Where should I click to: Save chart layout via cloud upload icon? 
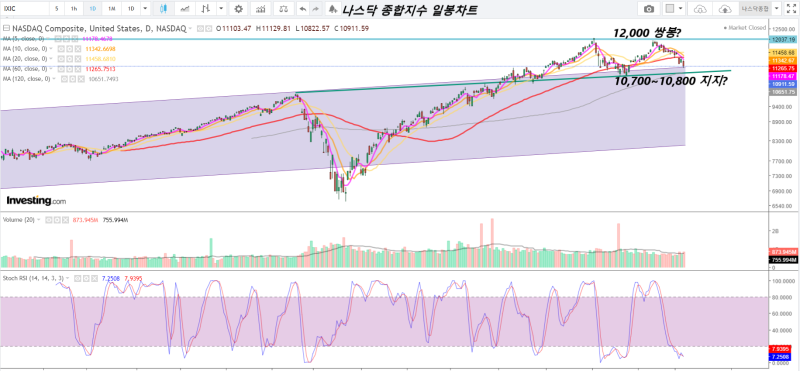(724, 9)
